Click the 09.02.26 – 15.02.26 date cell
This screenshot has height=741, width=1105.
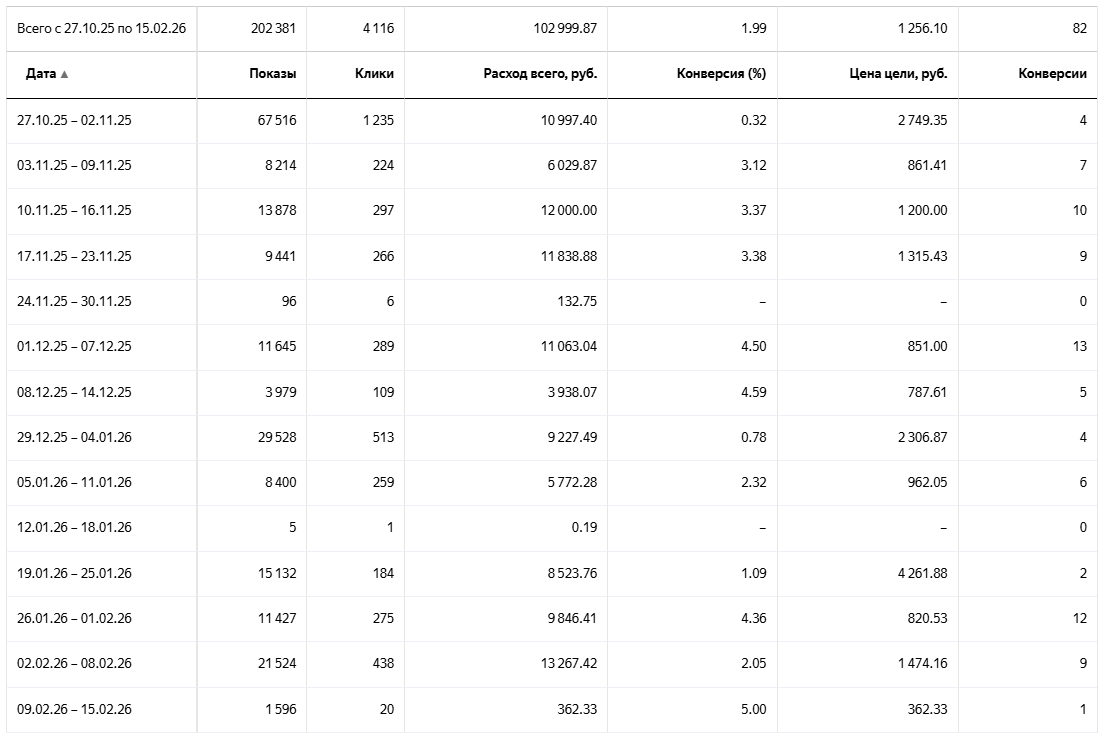(75, 709)
